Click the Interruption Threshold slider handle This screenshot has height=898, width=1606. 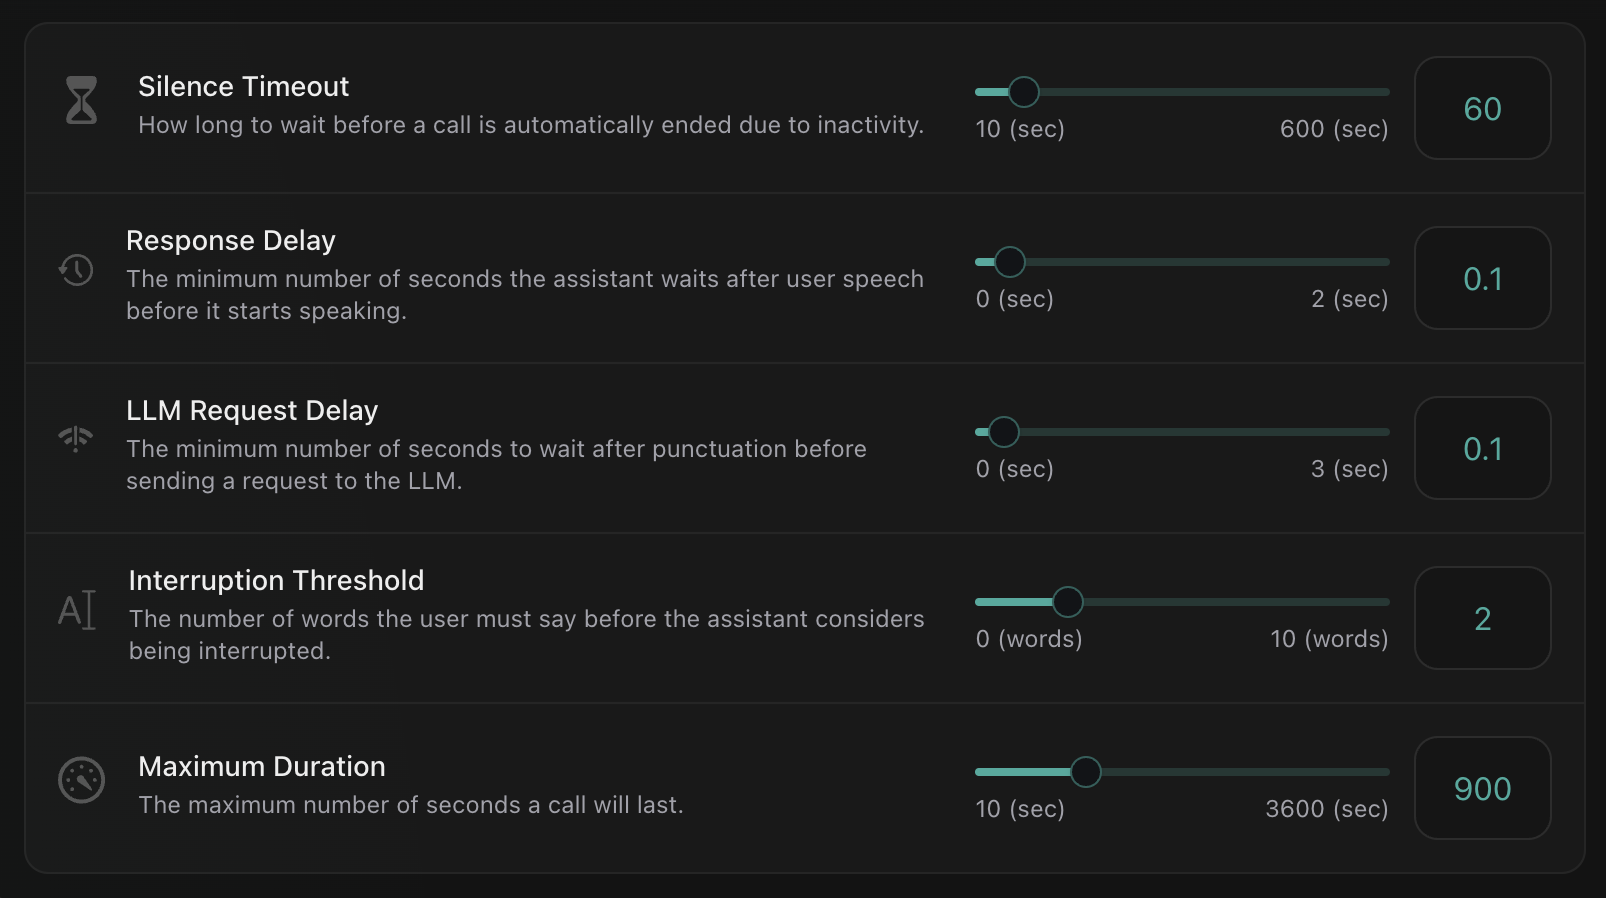pos(1068,602)
